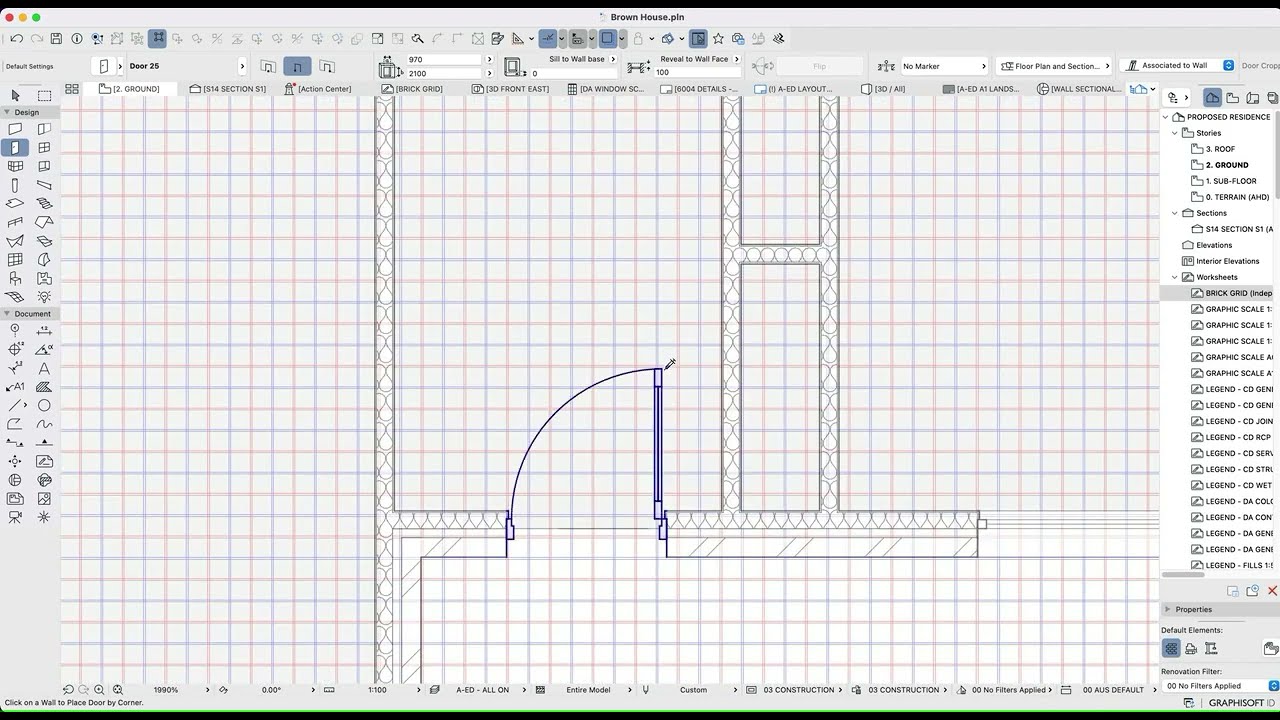1280x720 pixels.
Task: Select 3. ROOF story in navigator
Action: point(1220,149)
